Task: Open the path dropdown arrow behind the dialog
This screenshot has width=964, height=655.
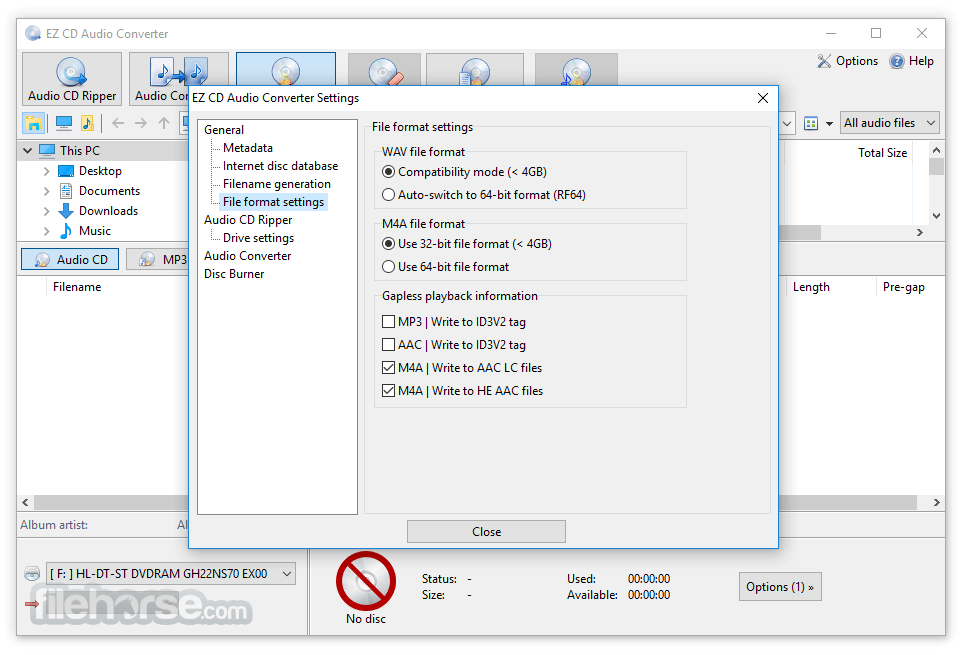Action: tap(787, 124)
